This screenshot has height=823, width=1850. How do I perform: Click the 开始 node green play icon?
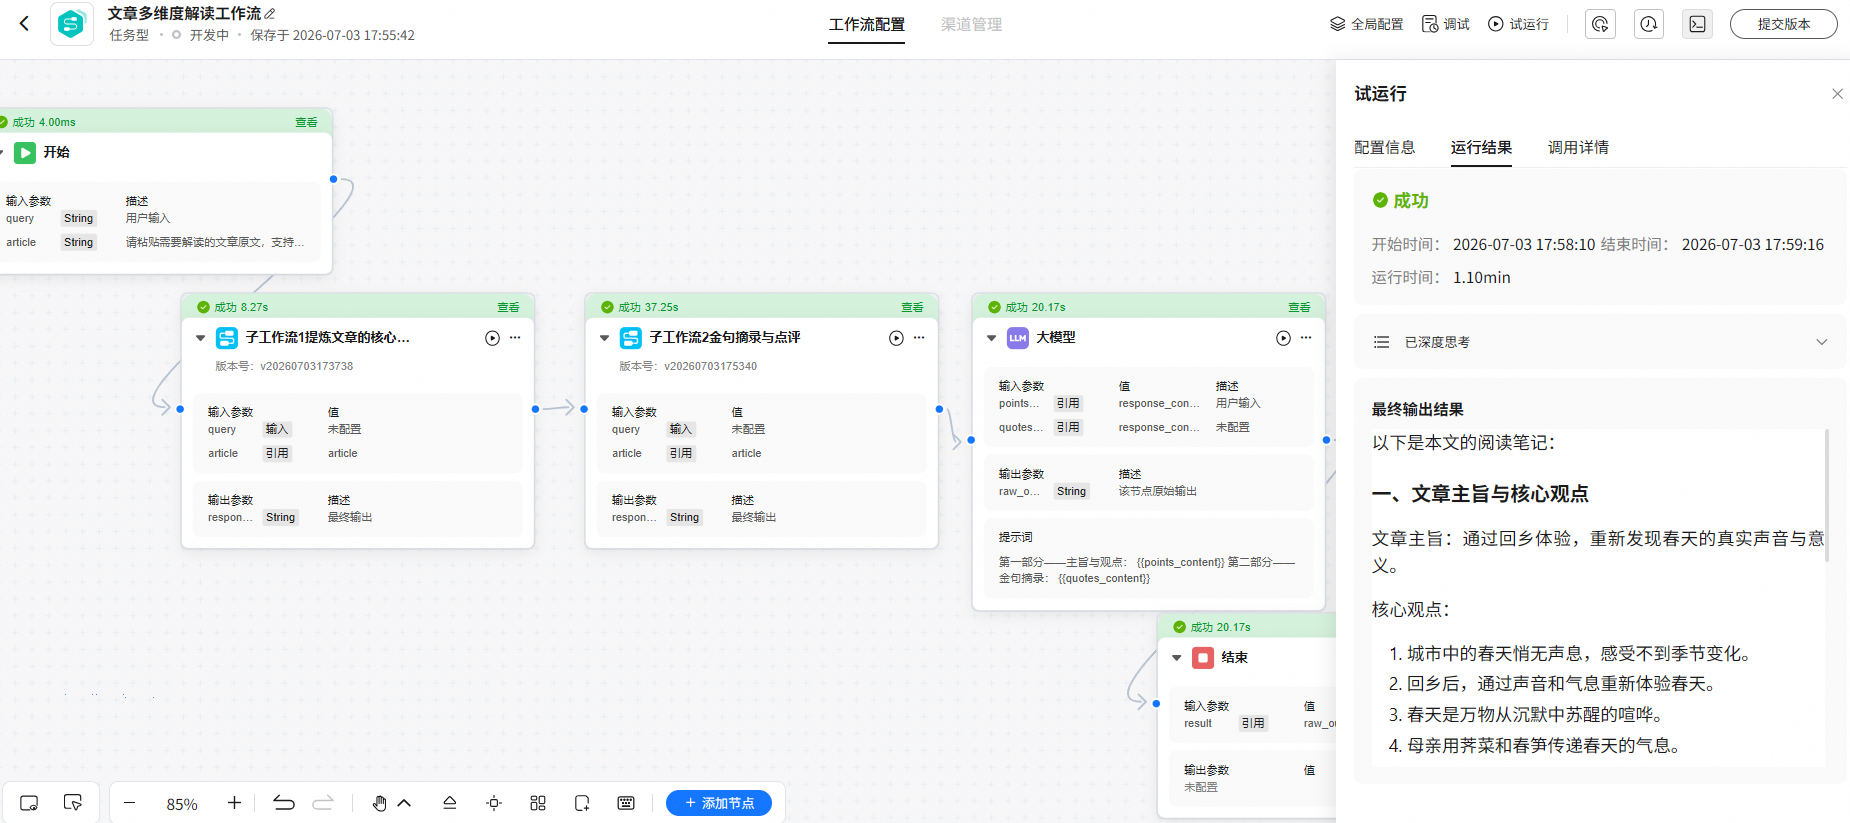pyautogui.click(x=25, y=152)
